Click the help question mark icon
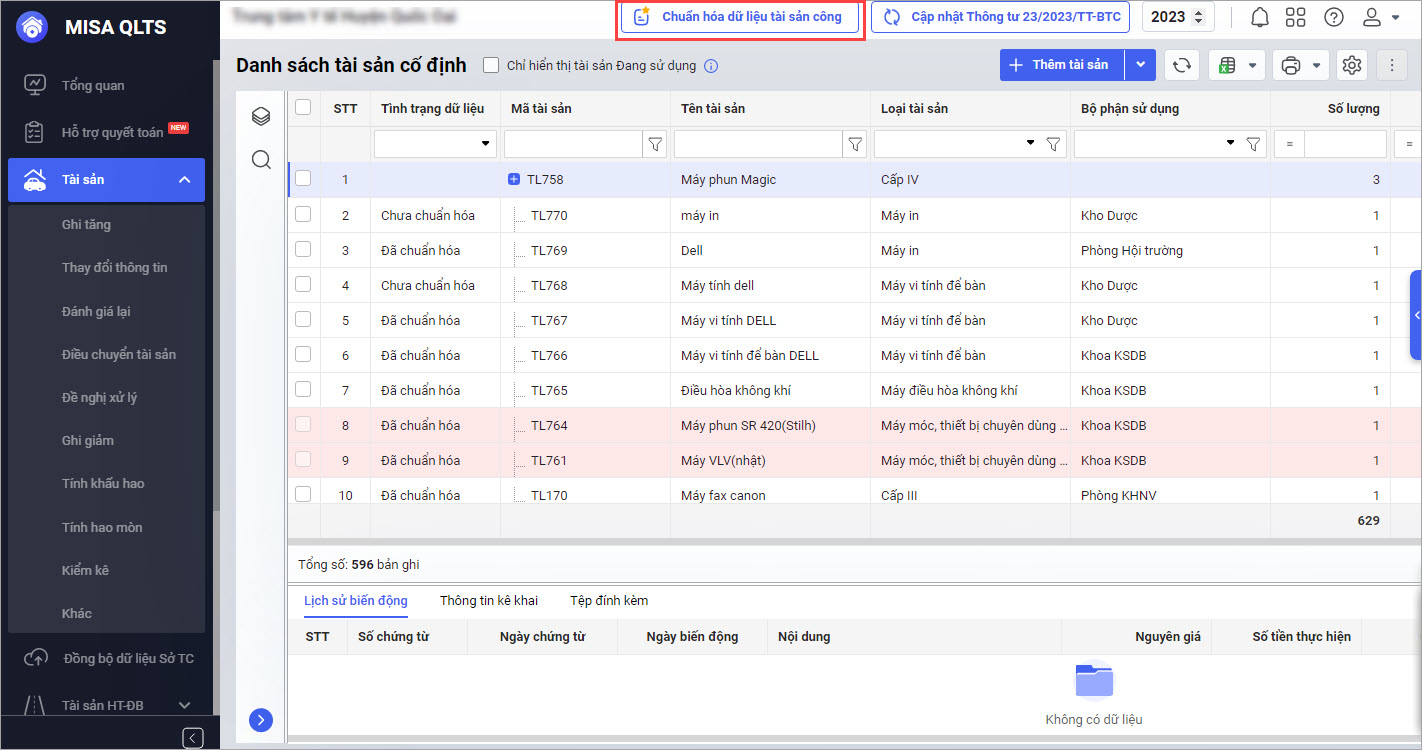 (x=1333, y=17)
